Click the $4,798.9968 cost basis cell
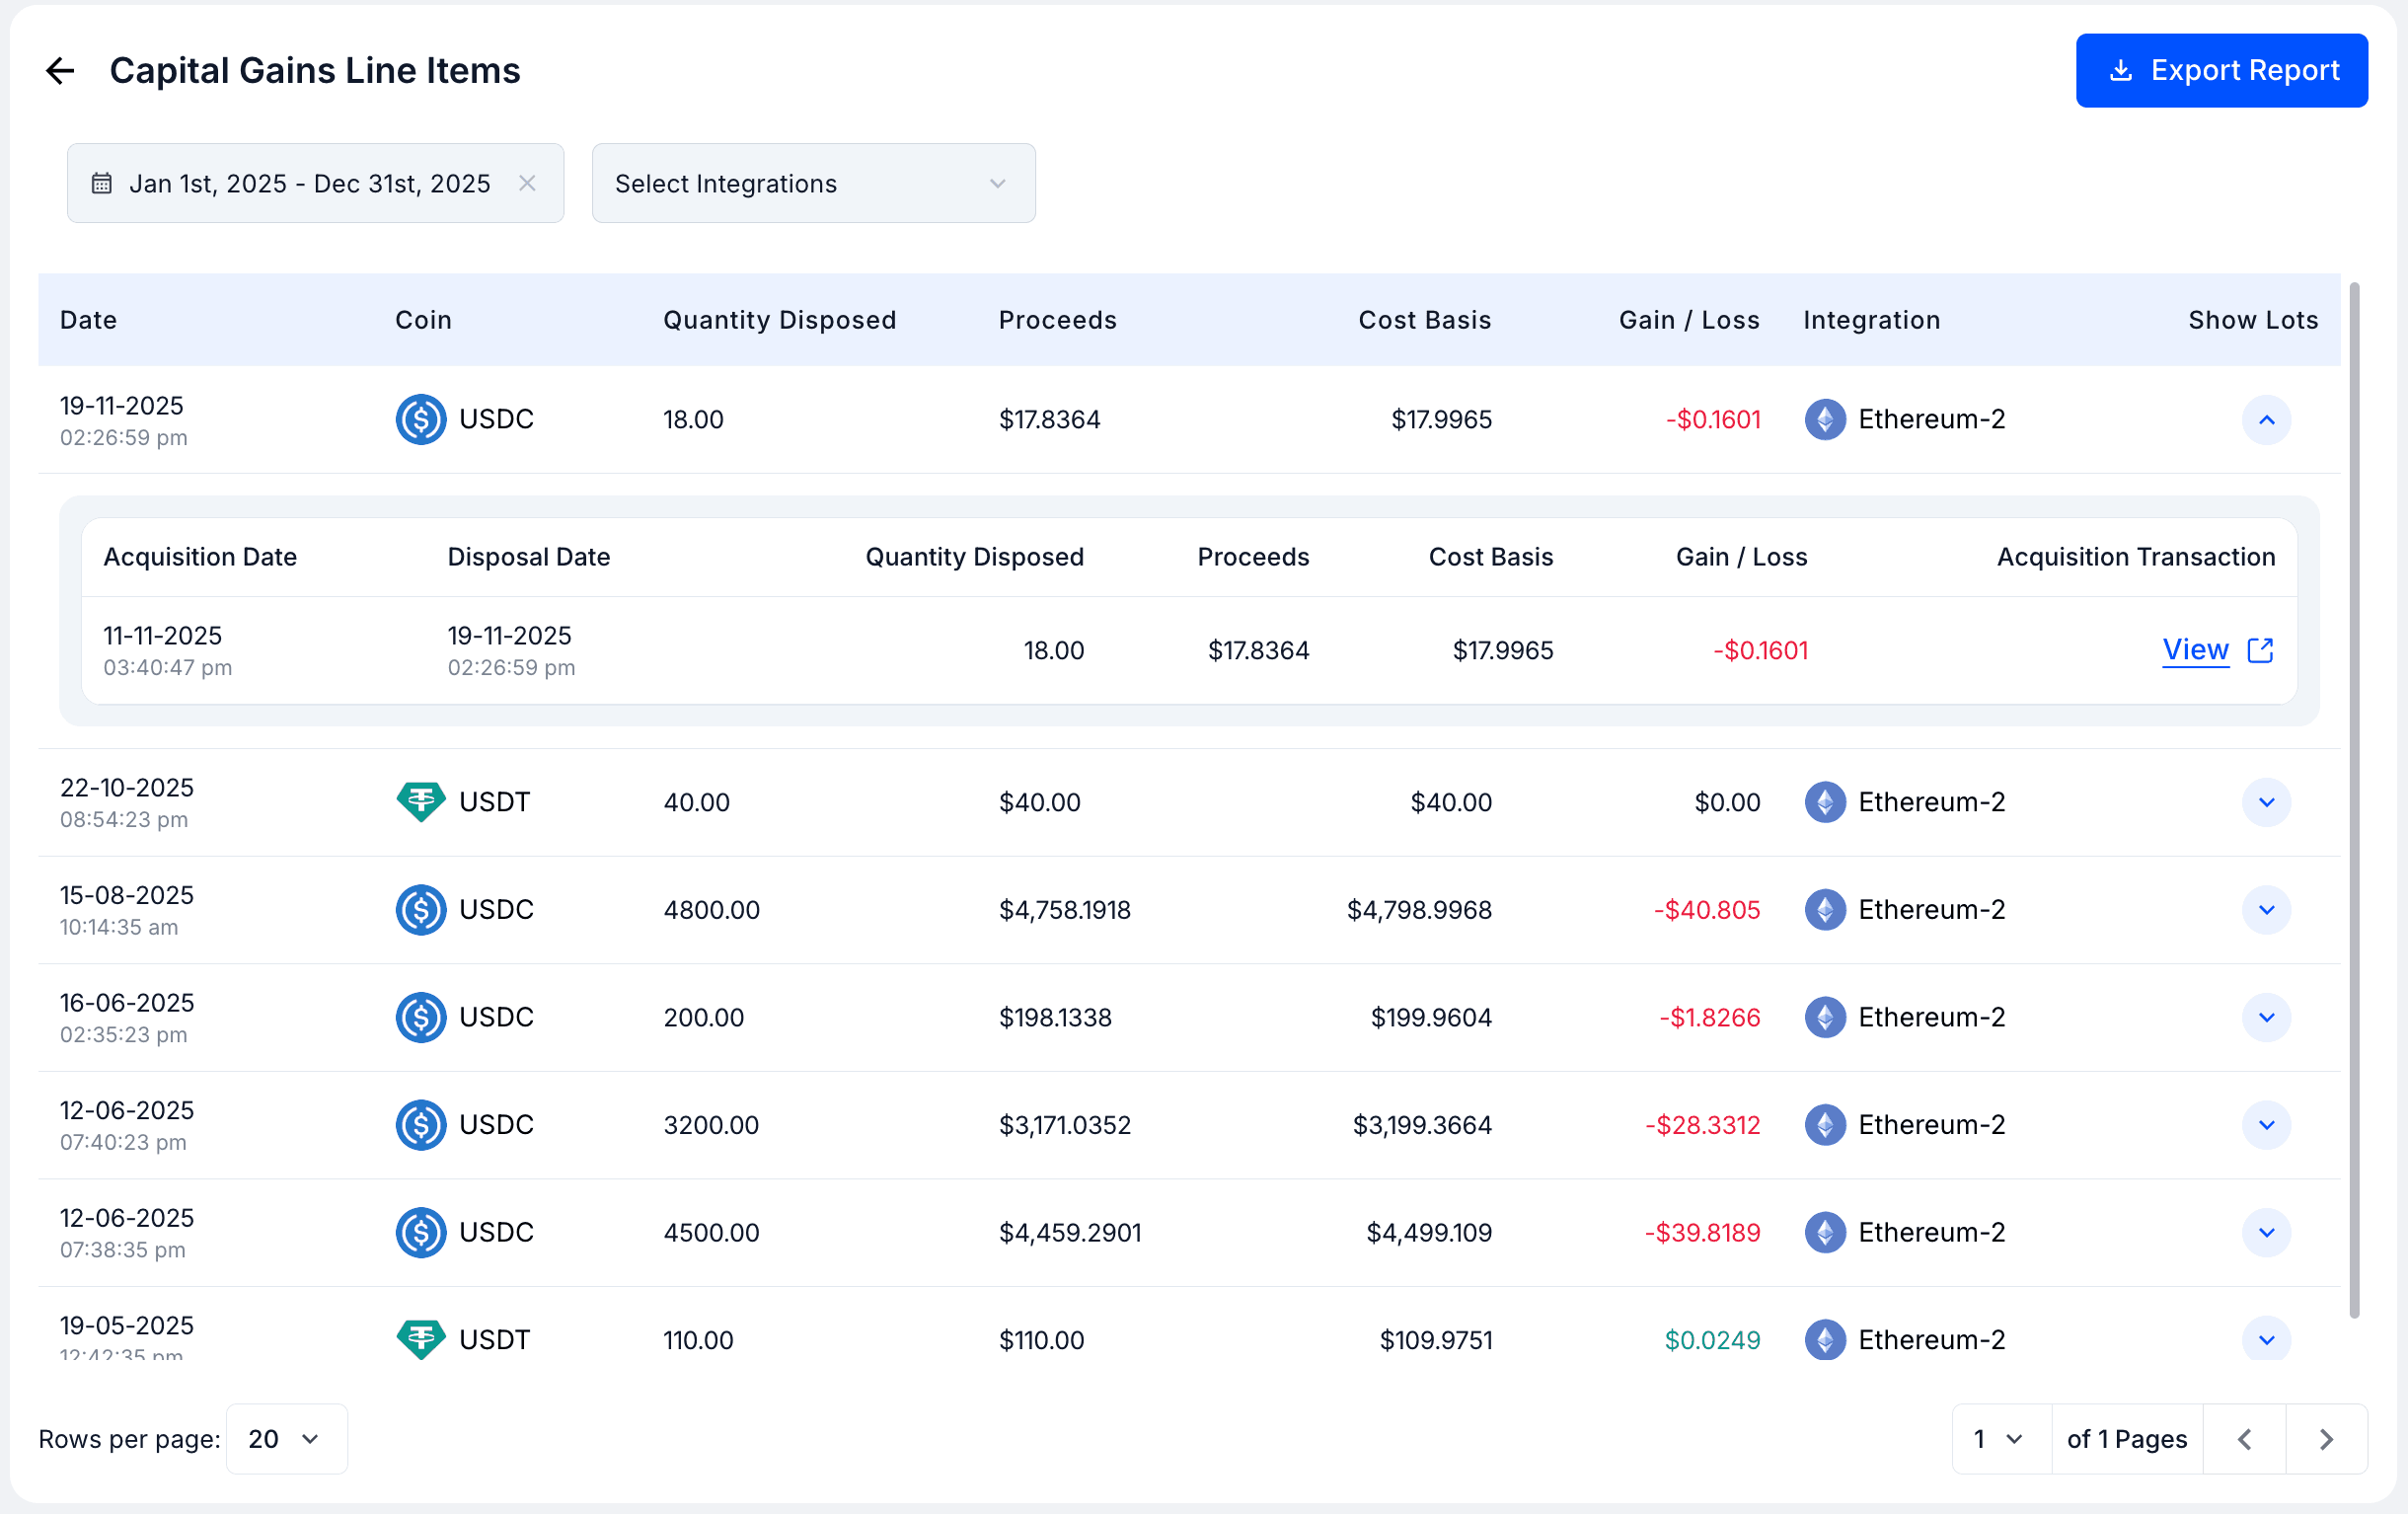 click(x=1418, y=910)
